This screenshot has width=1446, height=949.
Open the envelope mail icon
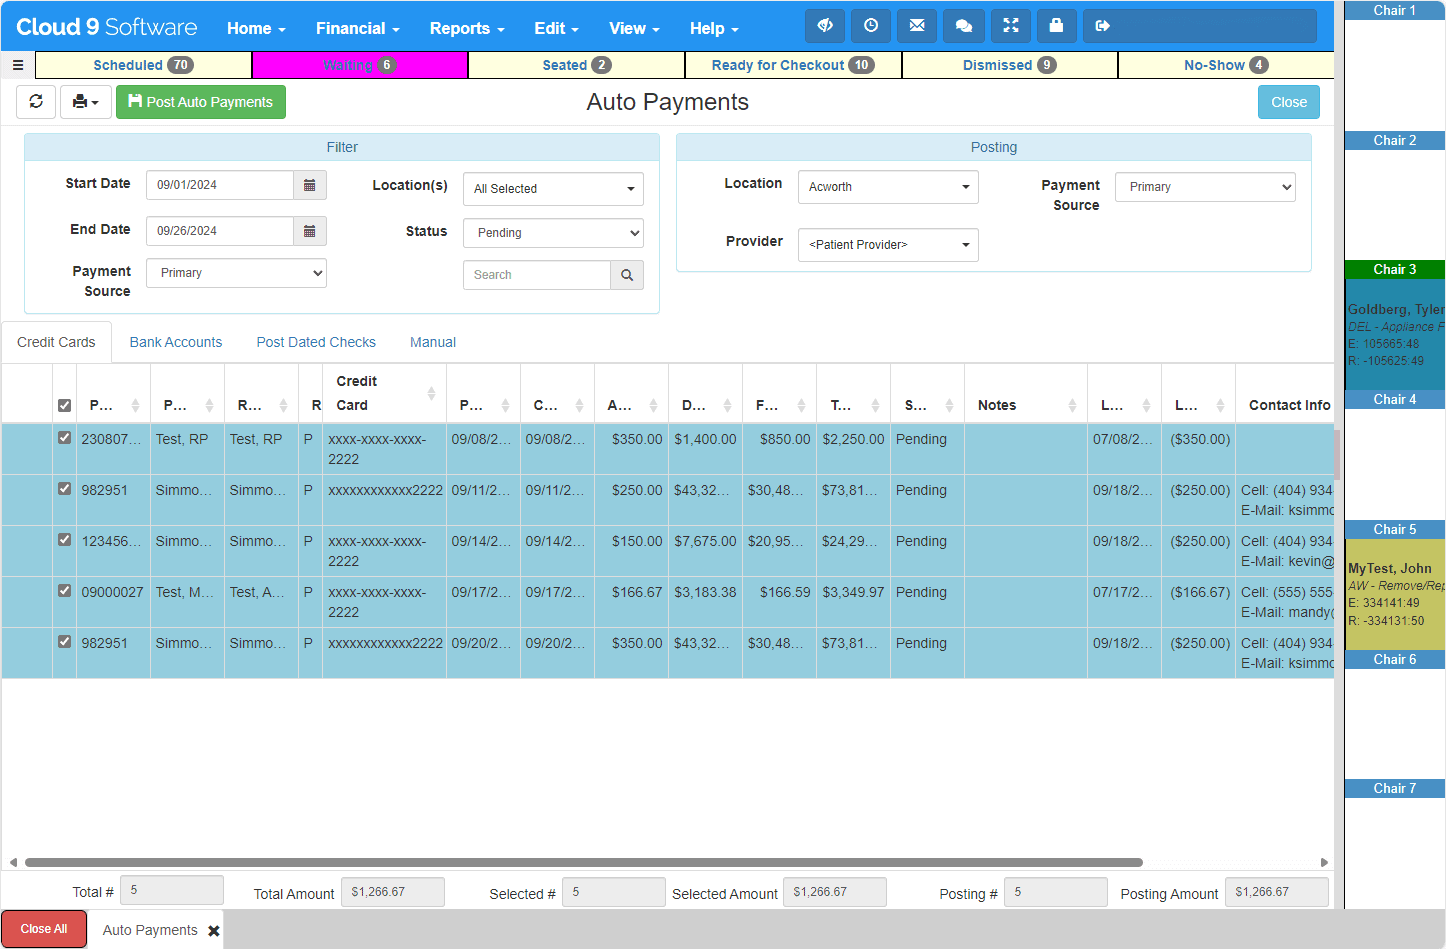(917, 26)
